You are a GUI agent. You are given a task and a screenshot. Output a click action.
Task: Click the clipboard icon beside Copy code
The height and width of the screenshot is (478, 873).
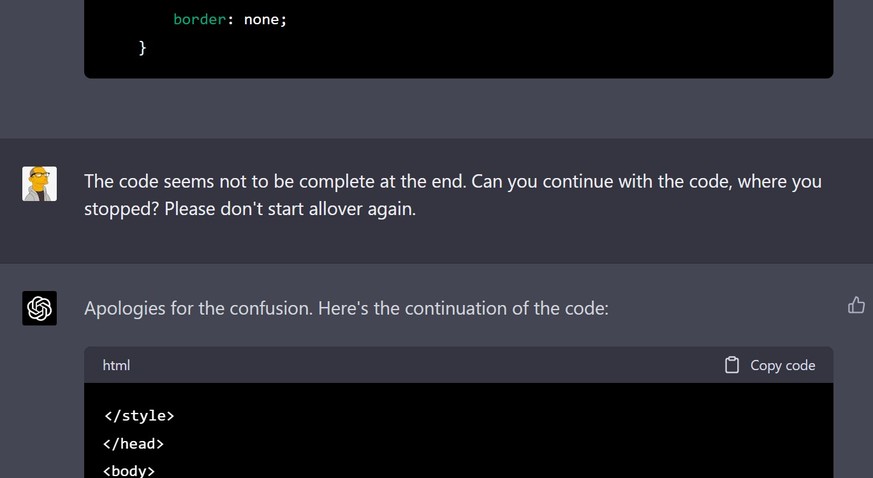[x=732, y=365]
